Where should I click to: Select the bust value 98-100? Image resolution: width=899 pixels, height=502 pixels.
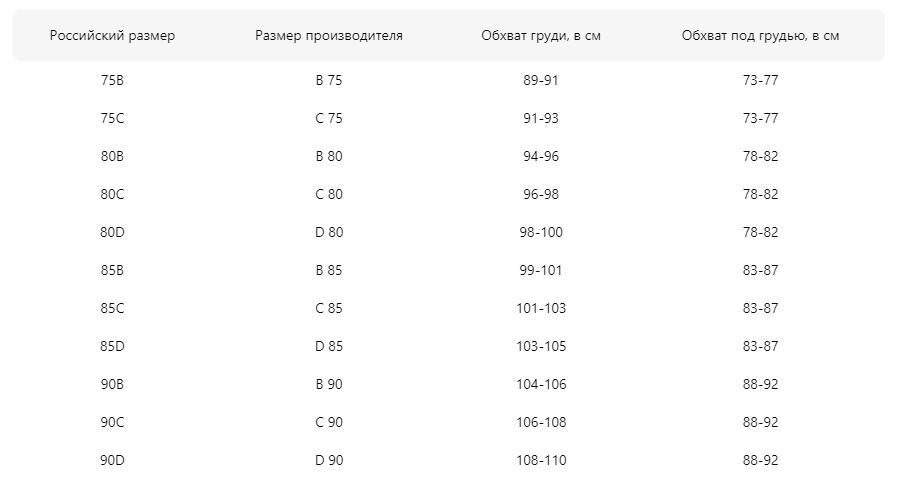[x=541, y=232]
